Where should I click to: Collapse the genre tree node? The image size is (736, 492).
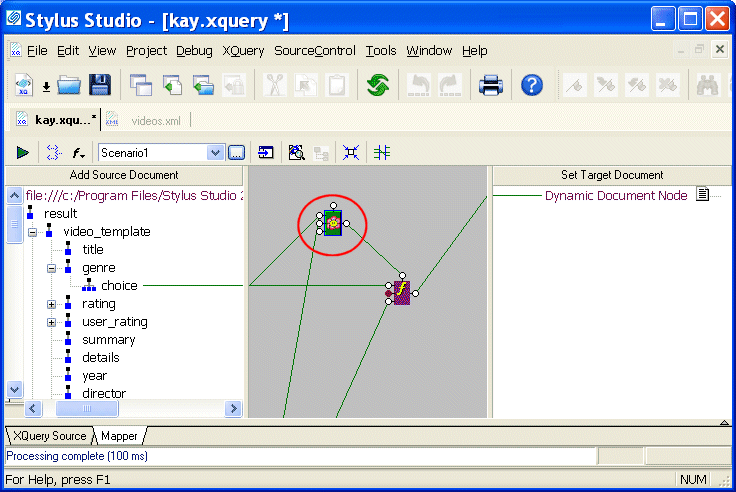[51, 268]
